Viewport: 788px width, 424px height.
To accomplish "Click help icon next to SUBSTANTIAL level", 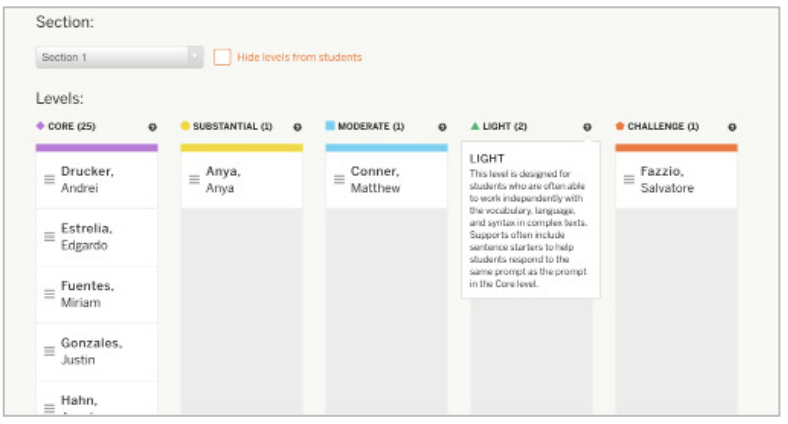I will coord(297,127).
